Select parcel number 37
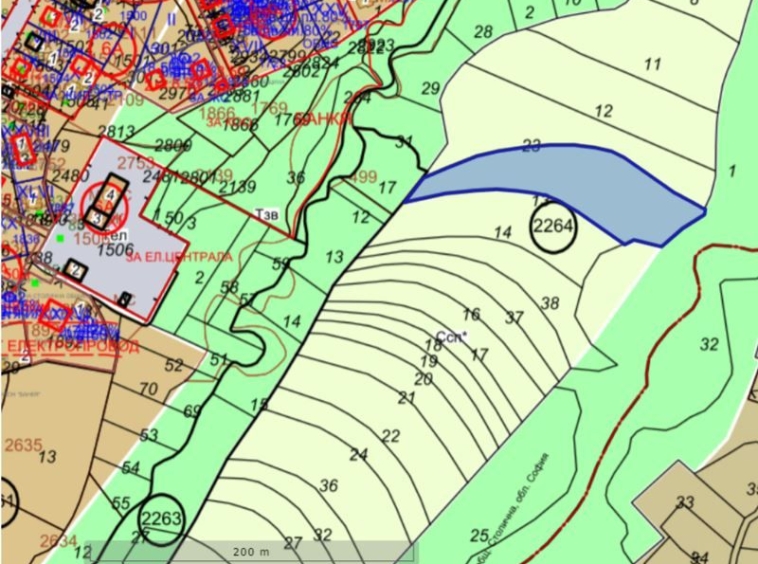The height and width of the screenshot is (564, 758). (514, 318)
